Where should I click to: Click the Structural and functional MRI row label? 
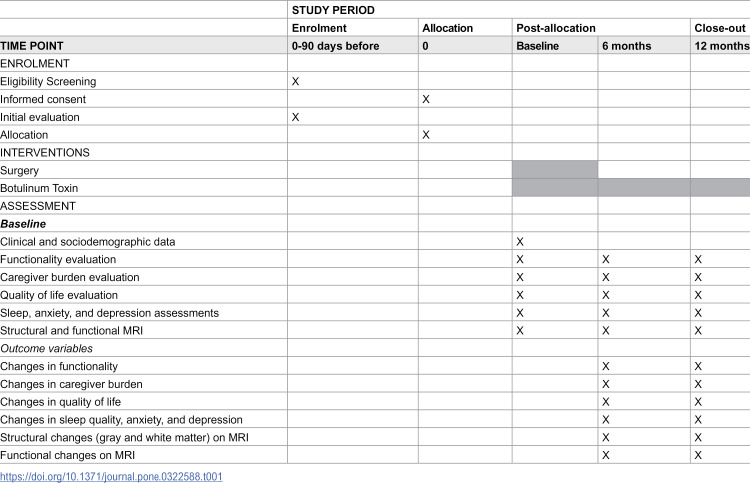pos(71,330)
